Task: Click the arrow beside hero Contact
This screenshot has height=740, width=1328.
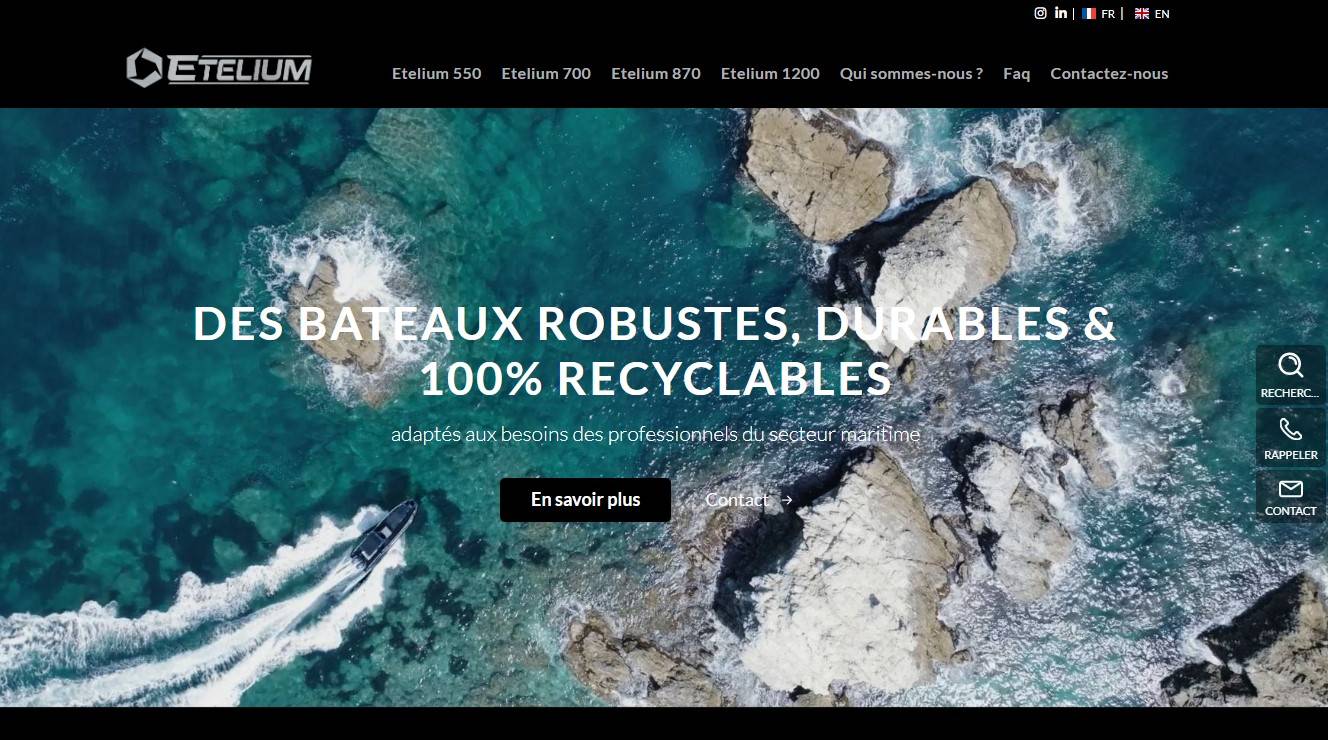Action: [x=787, y=500]
